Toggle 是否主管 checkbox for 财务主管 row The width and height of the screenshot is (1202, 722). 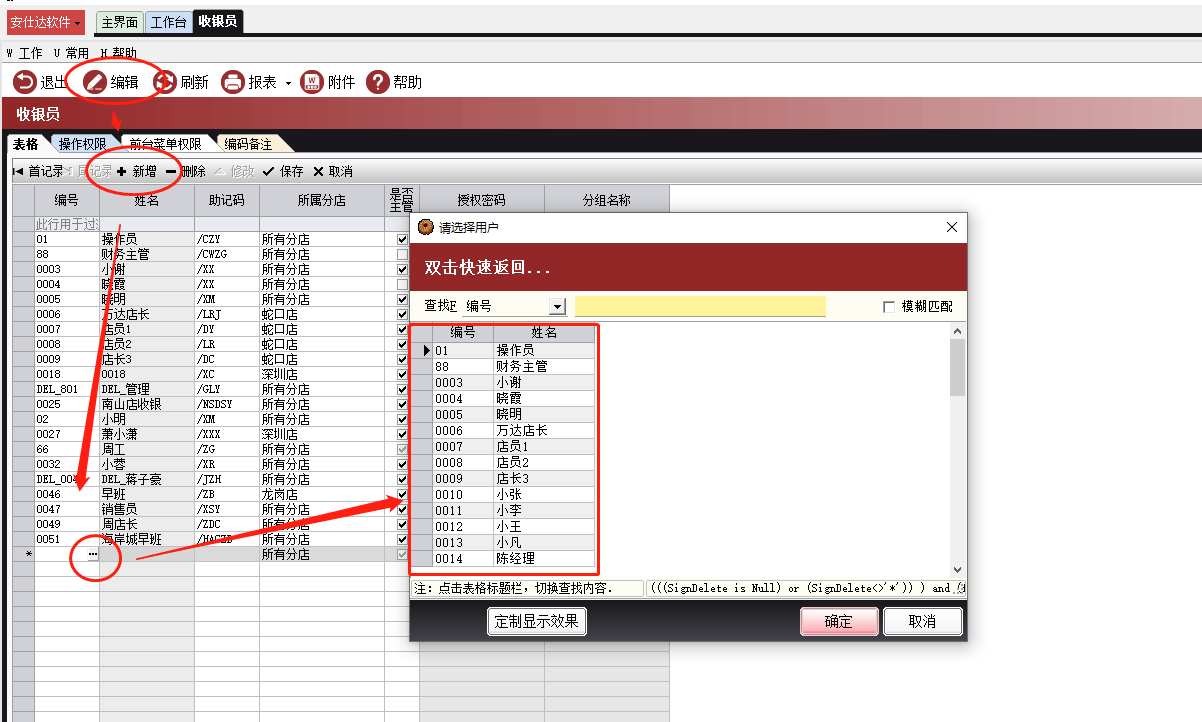(402, 255)
